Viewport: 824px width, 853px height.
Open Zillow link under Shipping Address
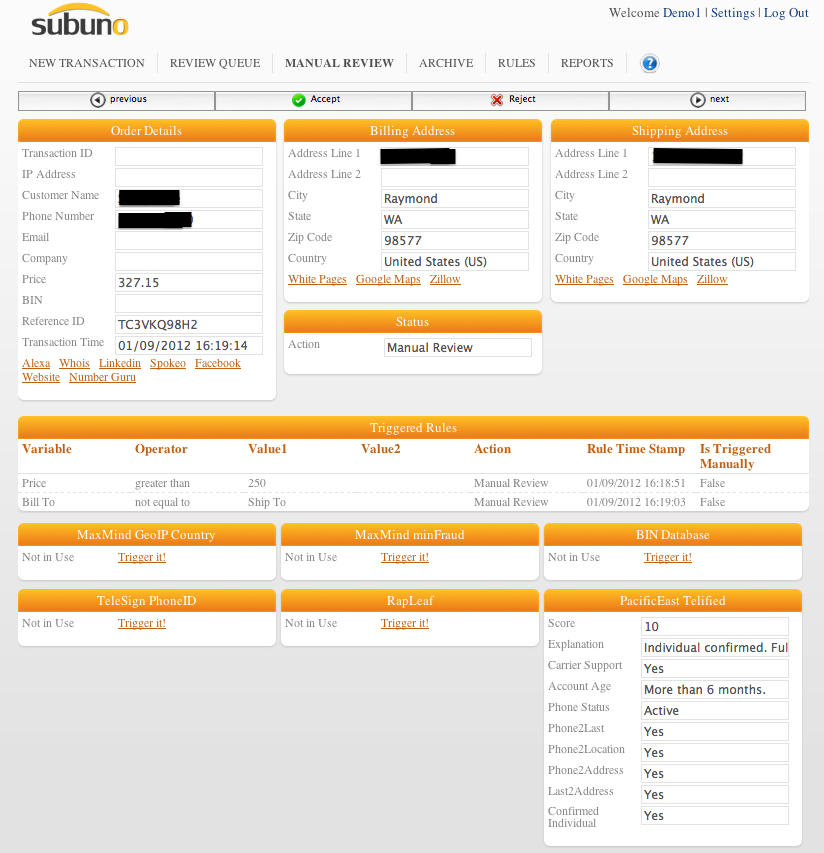click(x=712, y=279)
